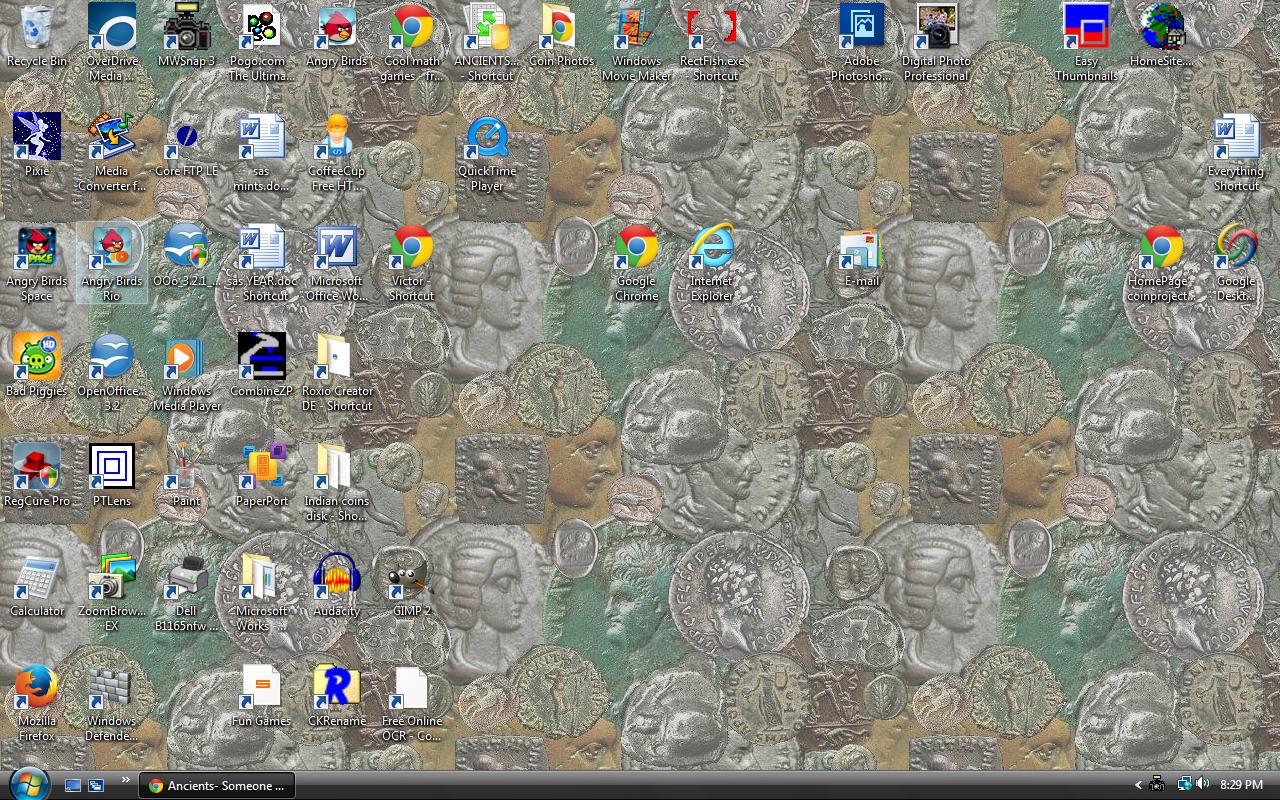1280x800 pixels.
Task: Click the QuickTime Player icon
Action: pos(487,138)
